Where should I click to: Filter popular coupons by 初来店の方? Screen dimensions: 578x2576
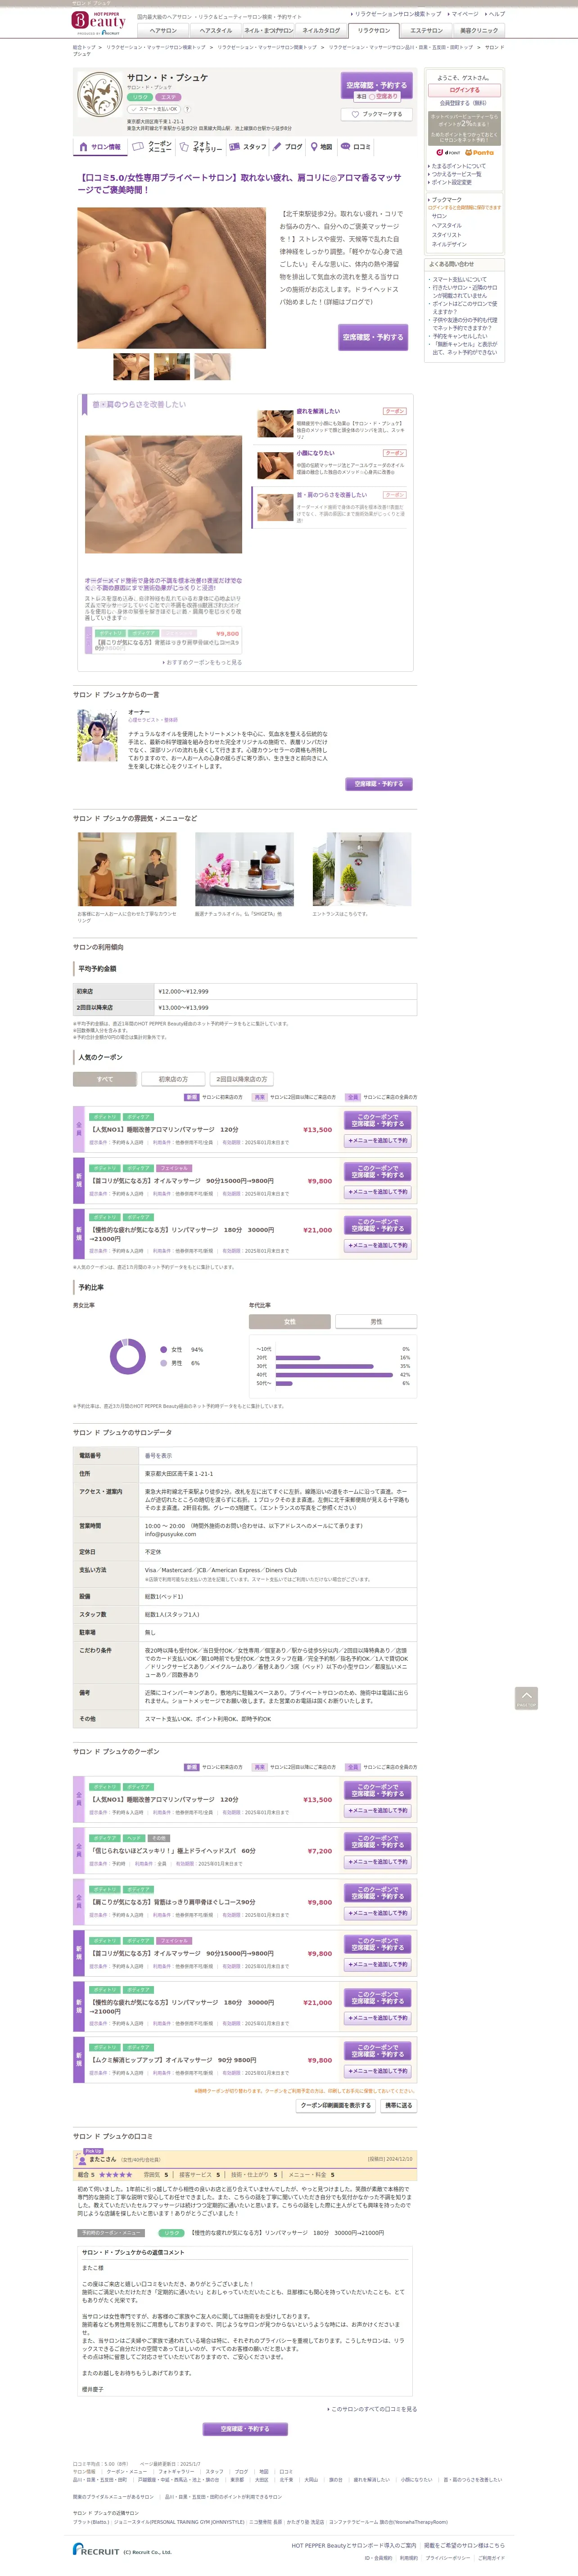[173, 1079]
